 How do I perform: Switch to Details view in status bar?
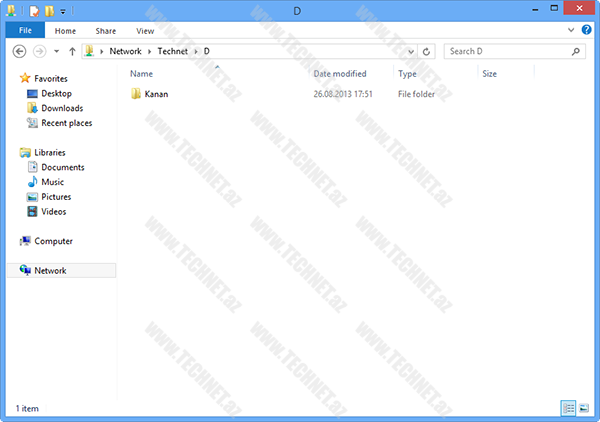pos(568,408)
